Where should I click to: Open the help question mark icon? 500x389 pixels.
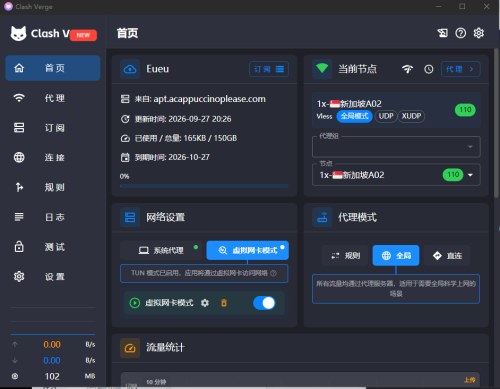461,33
